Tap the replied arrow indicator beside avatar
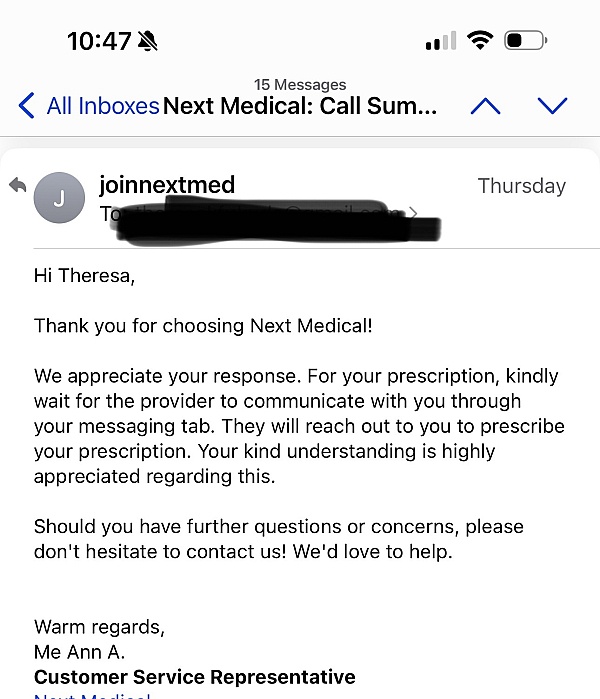The width and height of the screenshot is (600, 699). 17,185
